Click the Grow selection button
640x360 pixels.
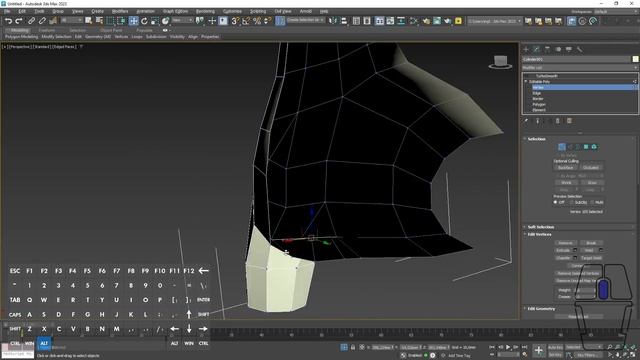tap(592, 183)
